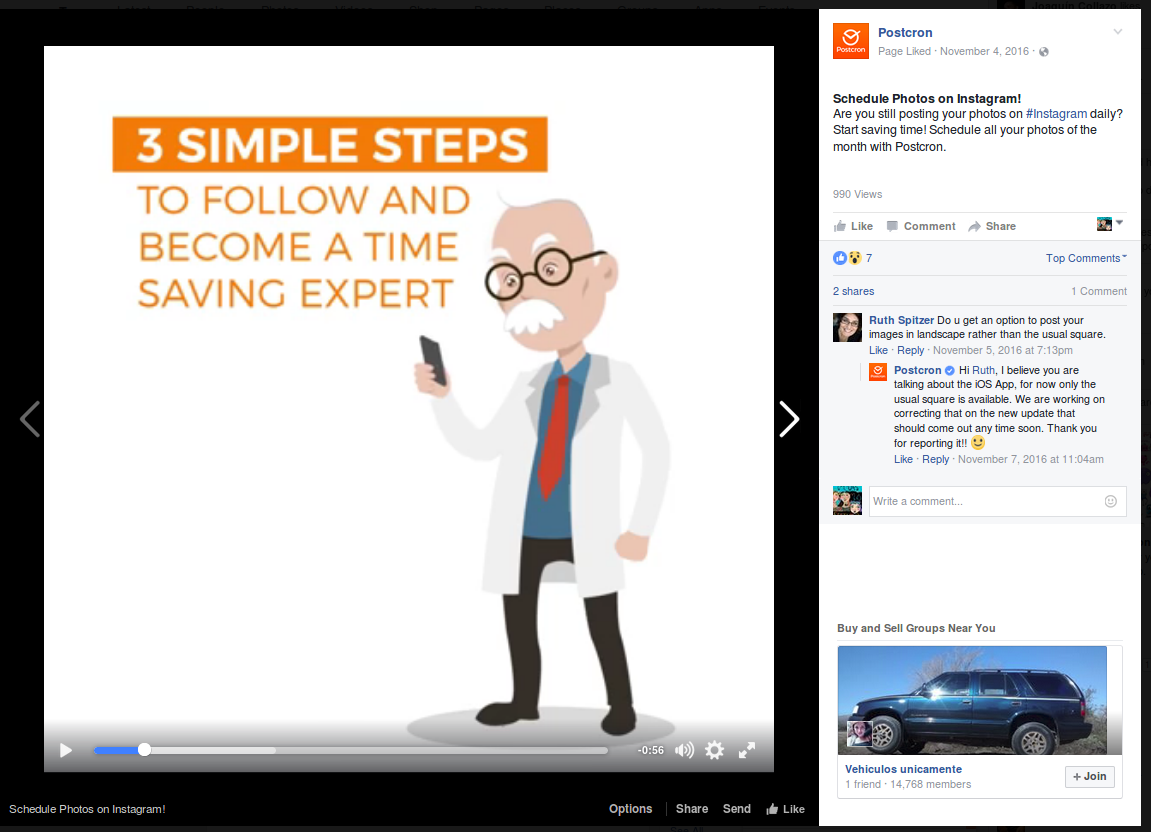This screenshot has width=1151, height=832.
Task: Open the comment-as profile selector dropdown
Action: pos(1110,223)
